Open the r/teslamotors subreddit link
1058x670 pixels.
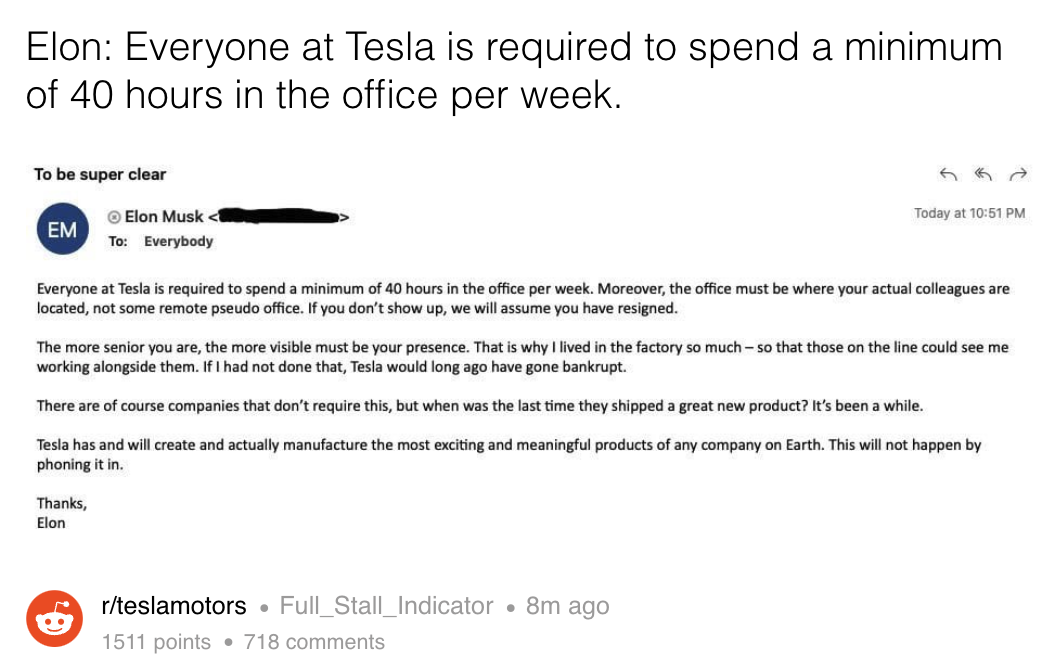coord(174,606)
